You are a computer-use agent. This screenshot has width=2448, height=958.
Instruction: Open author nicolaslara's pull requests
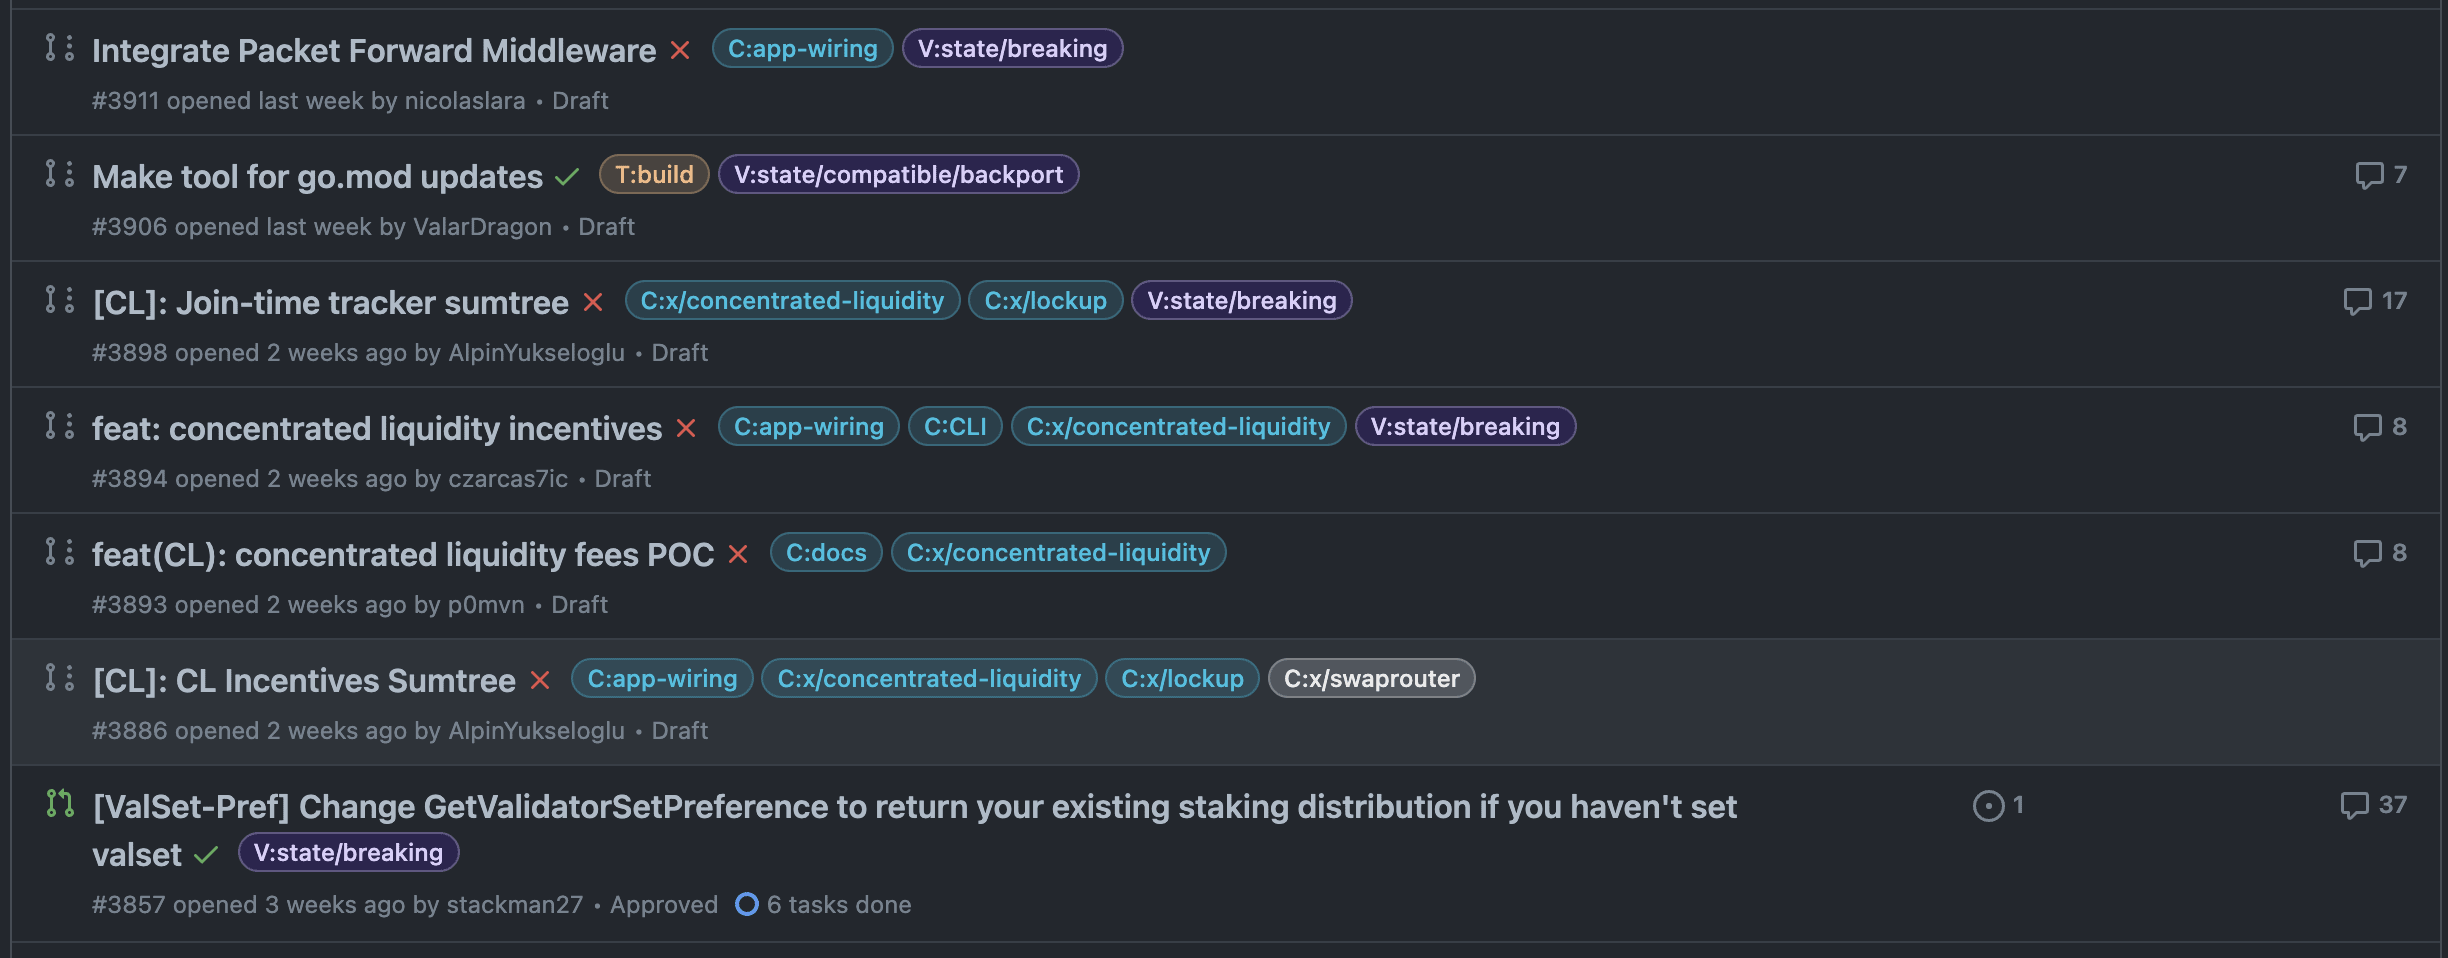(465, 101)
